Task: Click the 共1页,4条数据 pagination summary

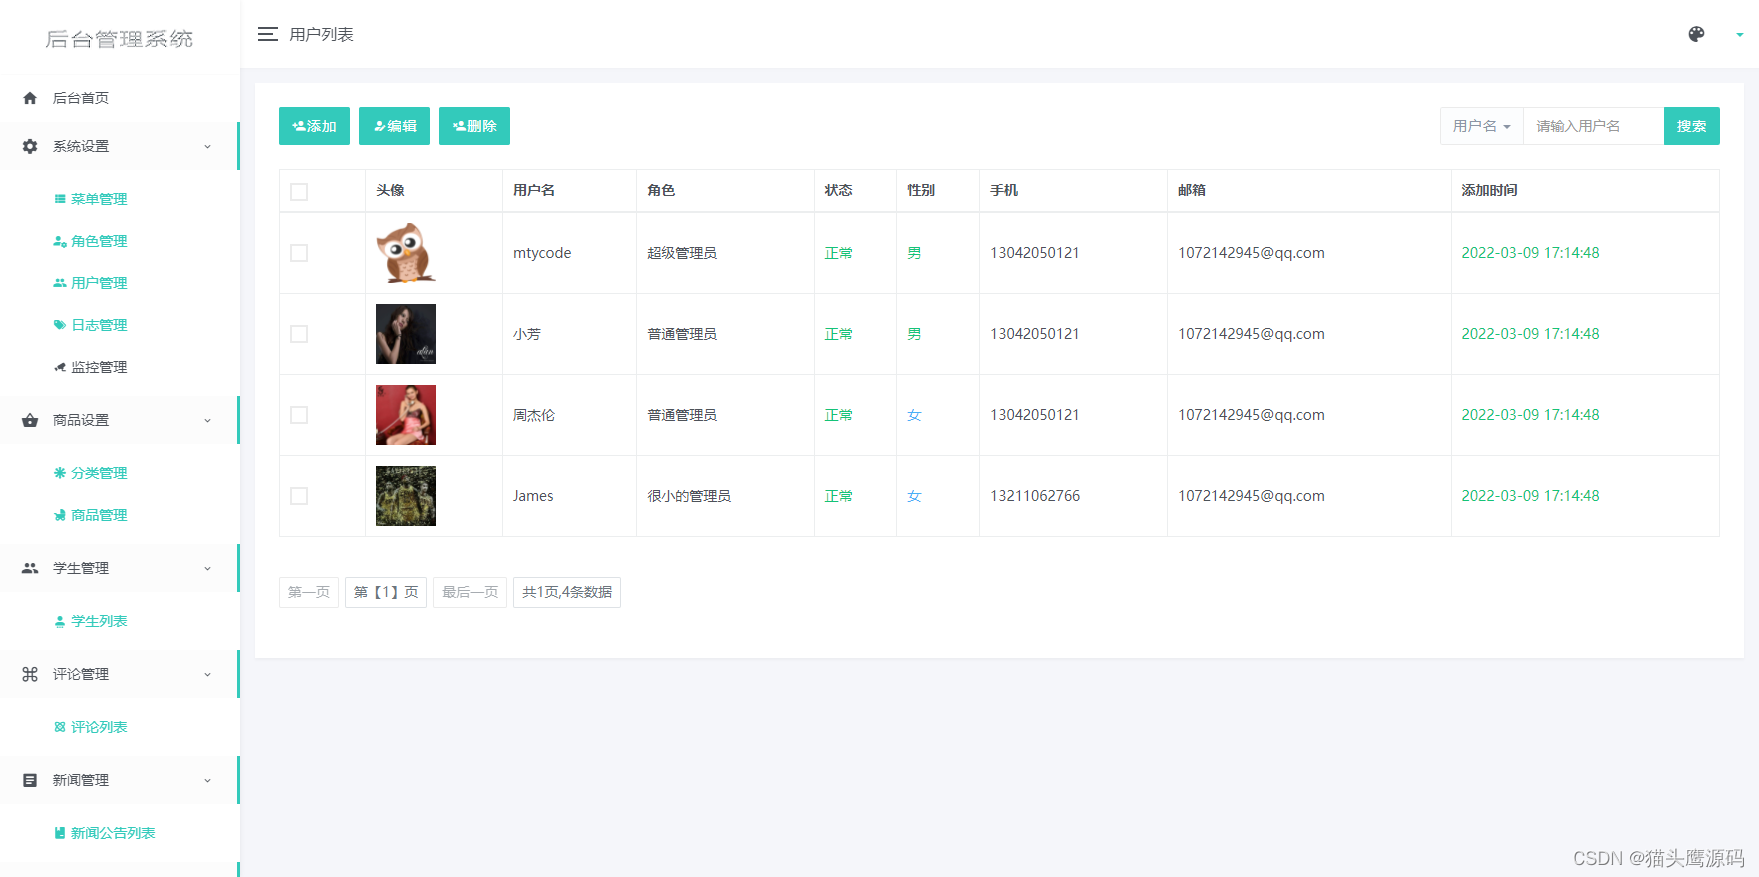Action: (x=567, y=592)
